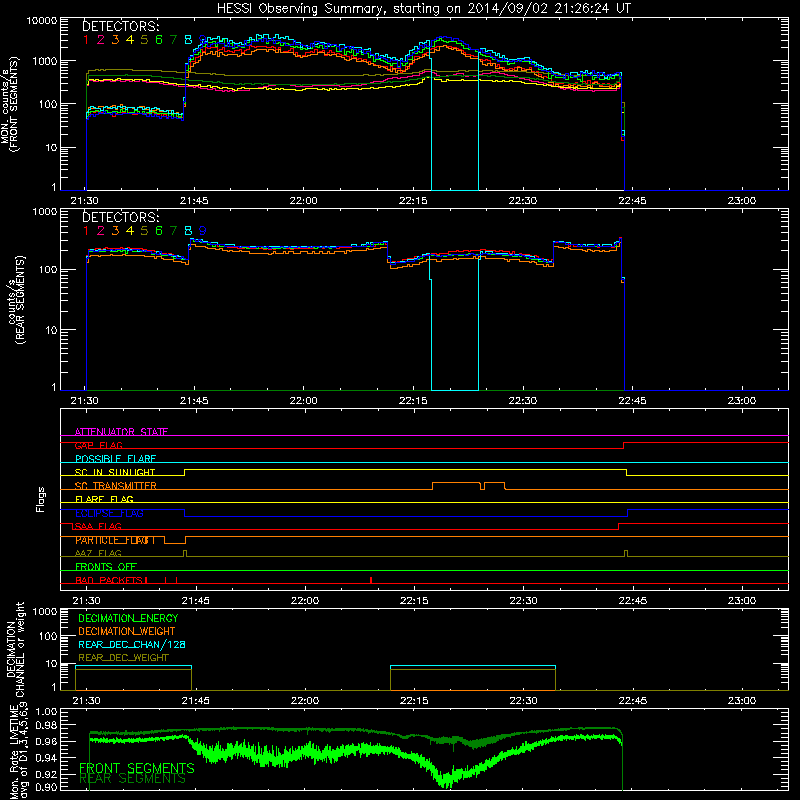
Task: Click REAR SEGMENTS label in livetime plot
Action: pos(133,779)
